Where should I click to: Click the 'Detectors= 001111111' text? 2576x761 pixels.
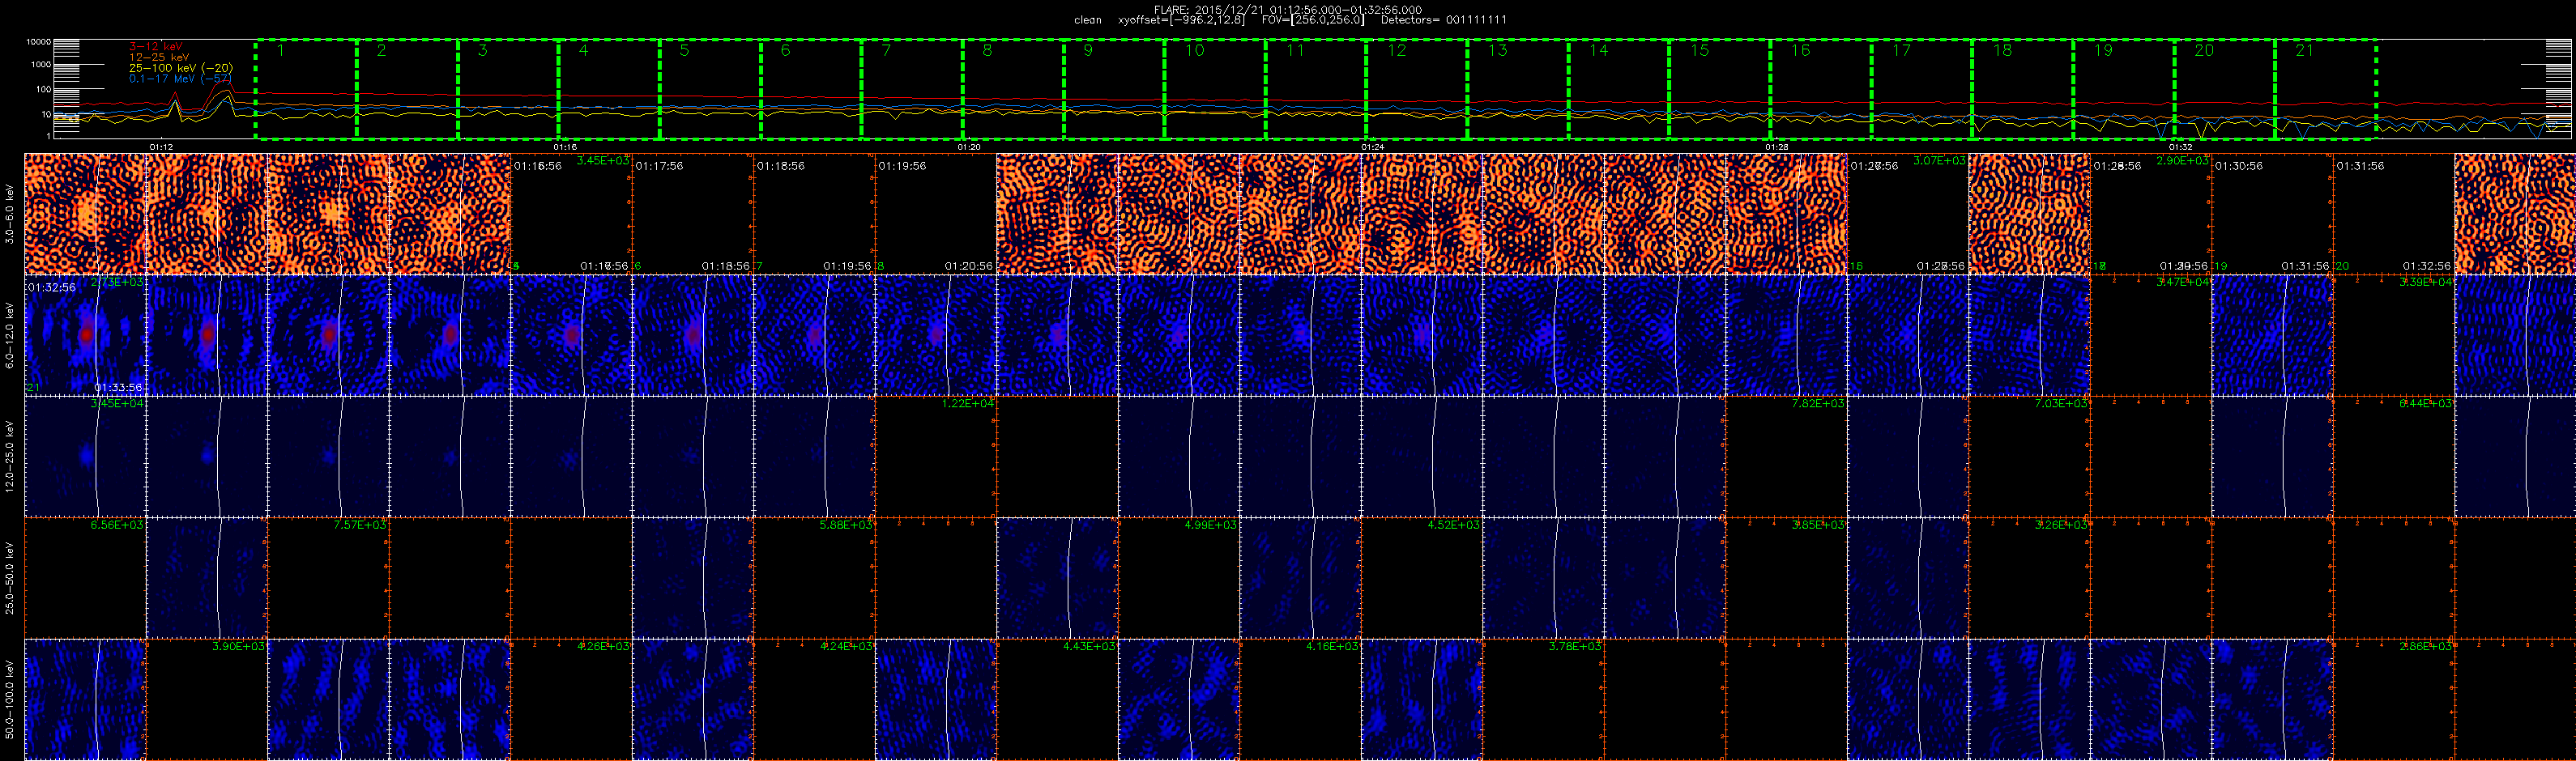1444,20
